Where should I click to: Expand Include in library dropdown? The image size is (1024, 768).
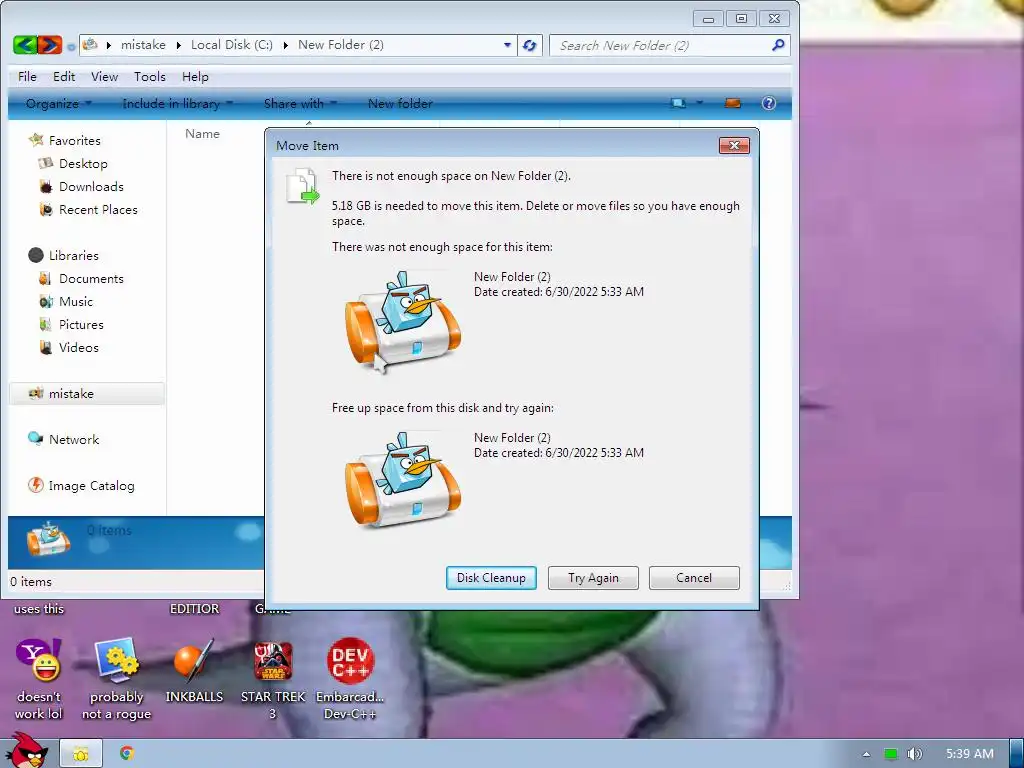click(x=178, y=103)
